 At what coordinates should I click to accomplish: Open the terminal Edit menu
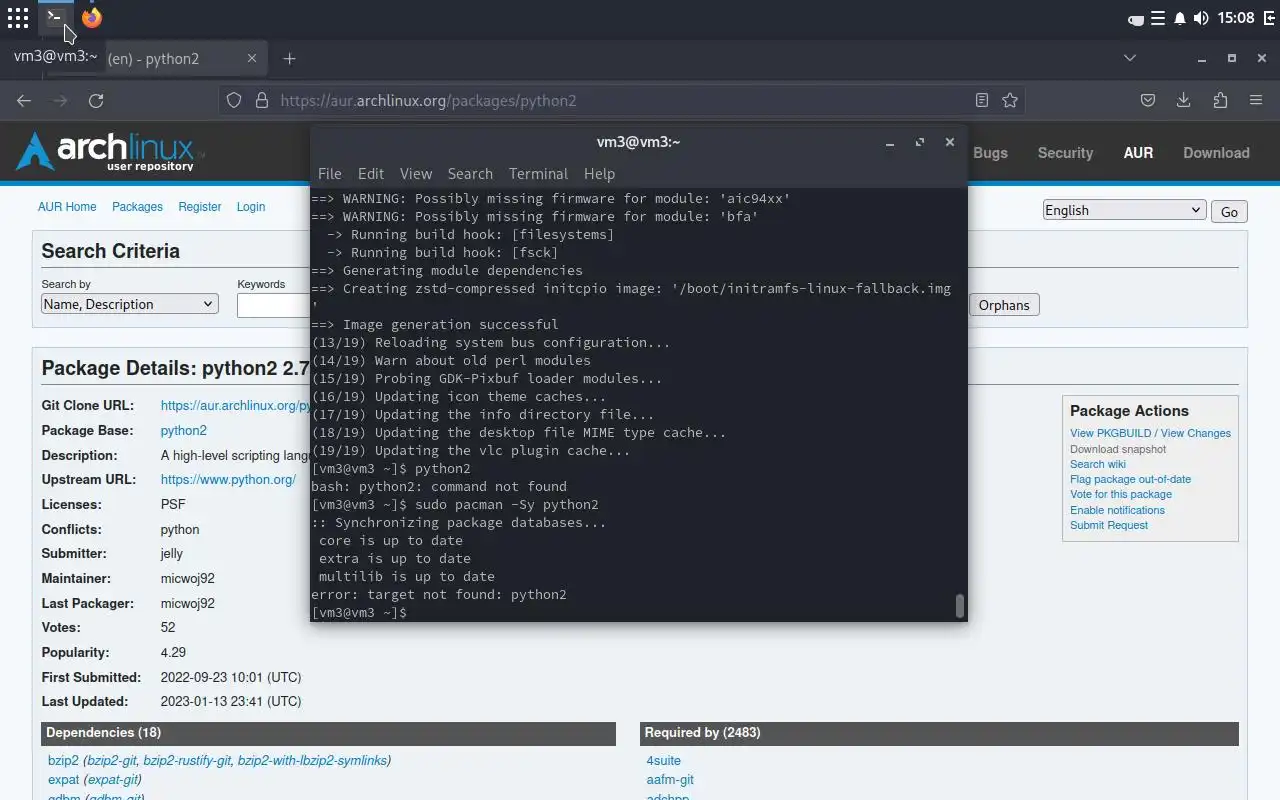coord(371,174)
